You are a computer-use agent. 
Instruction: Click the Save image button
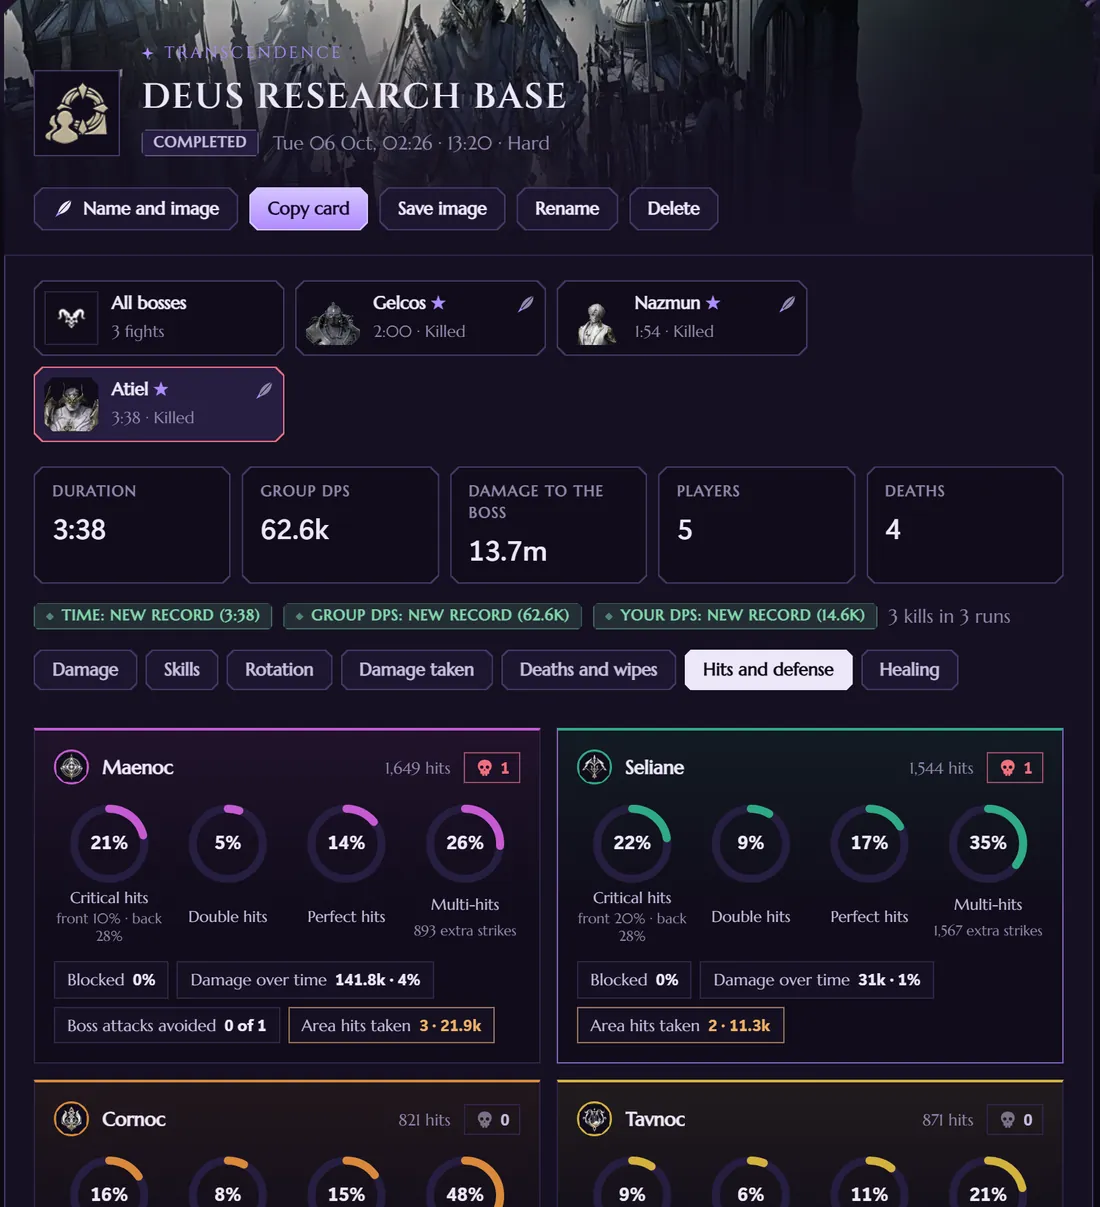pyautogui.click(x=442, y=209)
